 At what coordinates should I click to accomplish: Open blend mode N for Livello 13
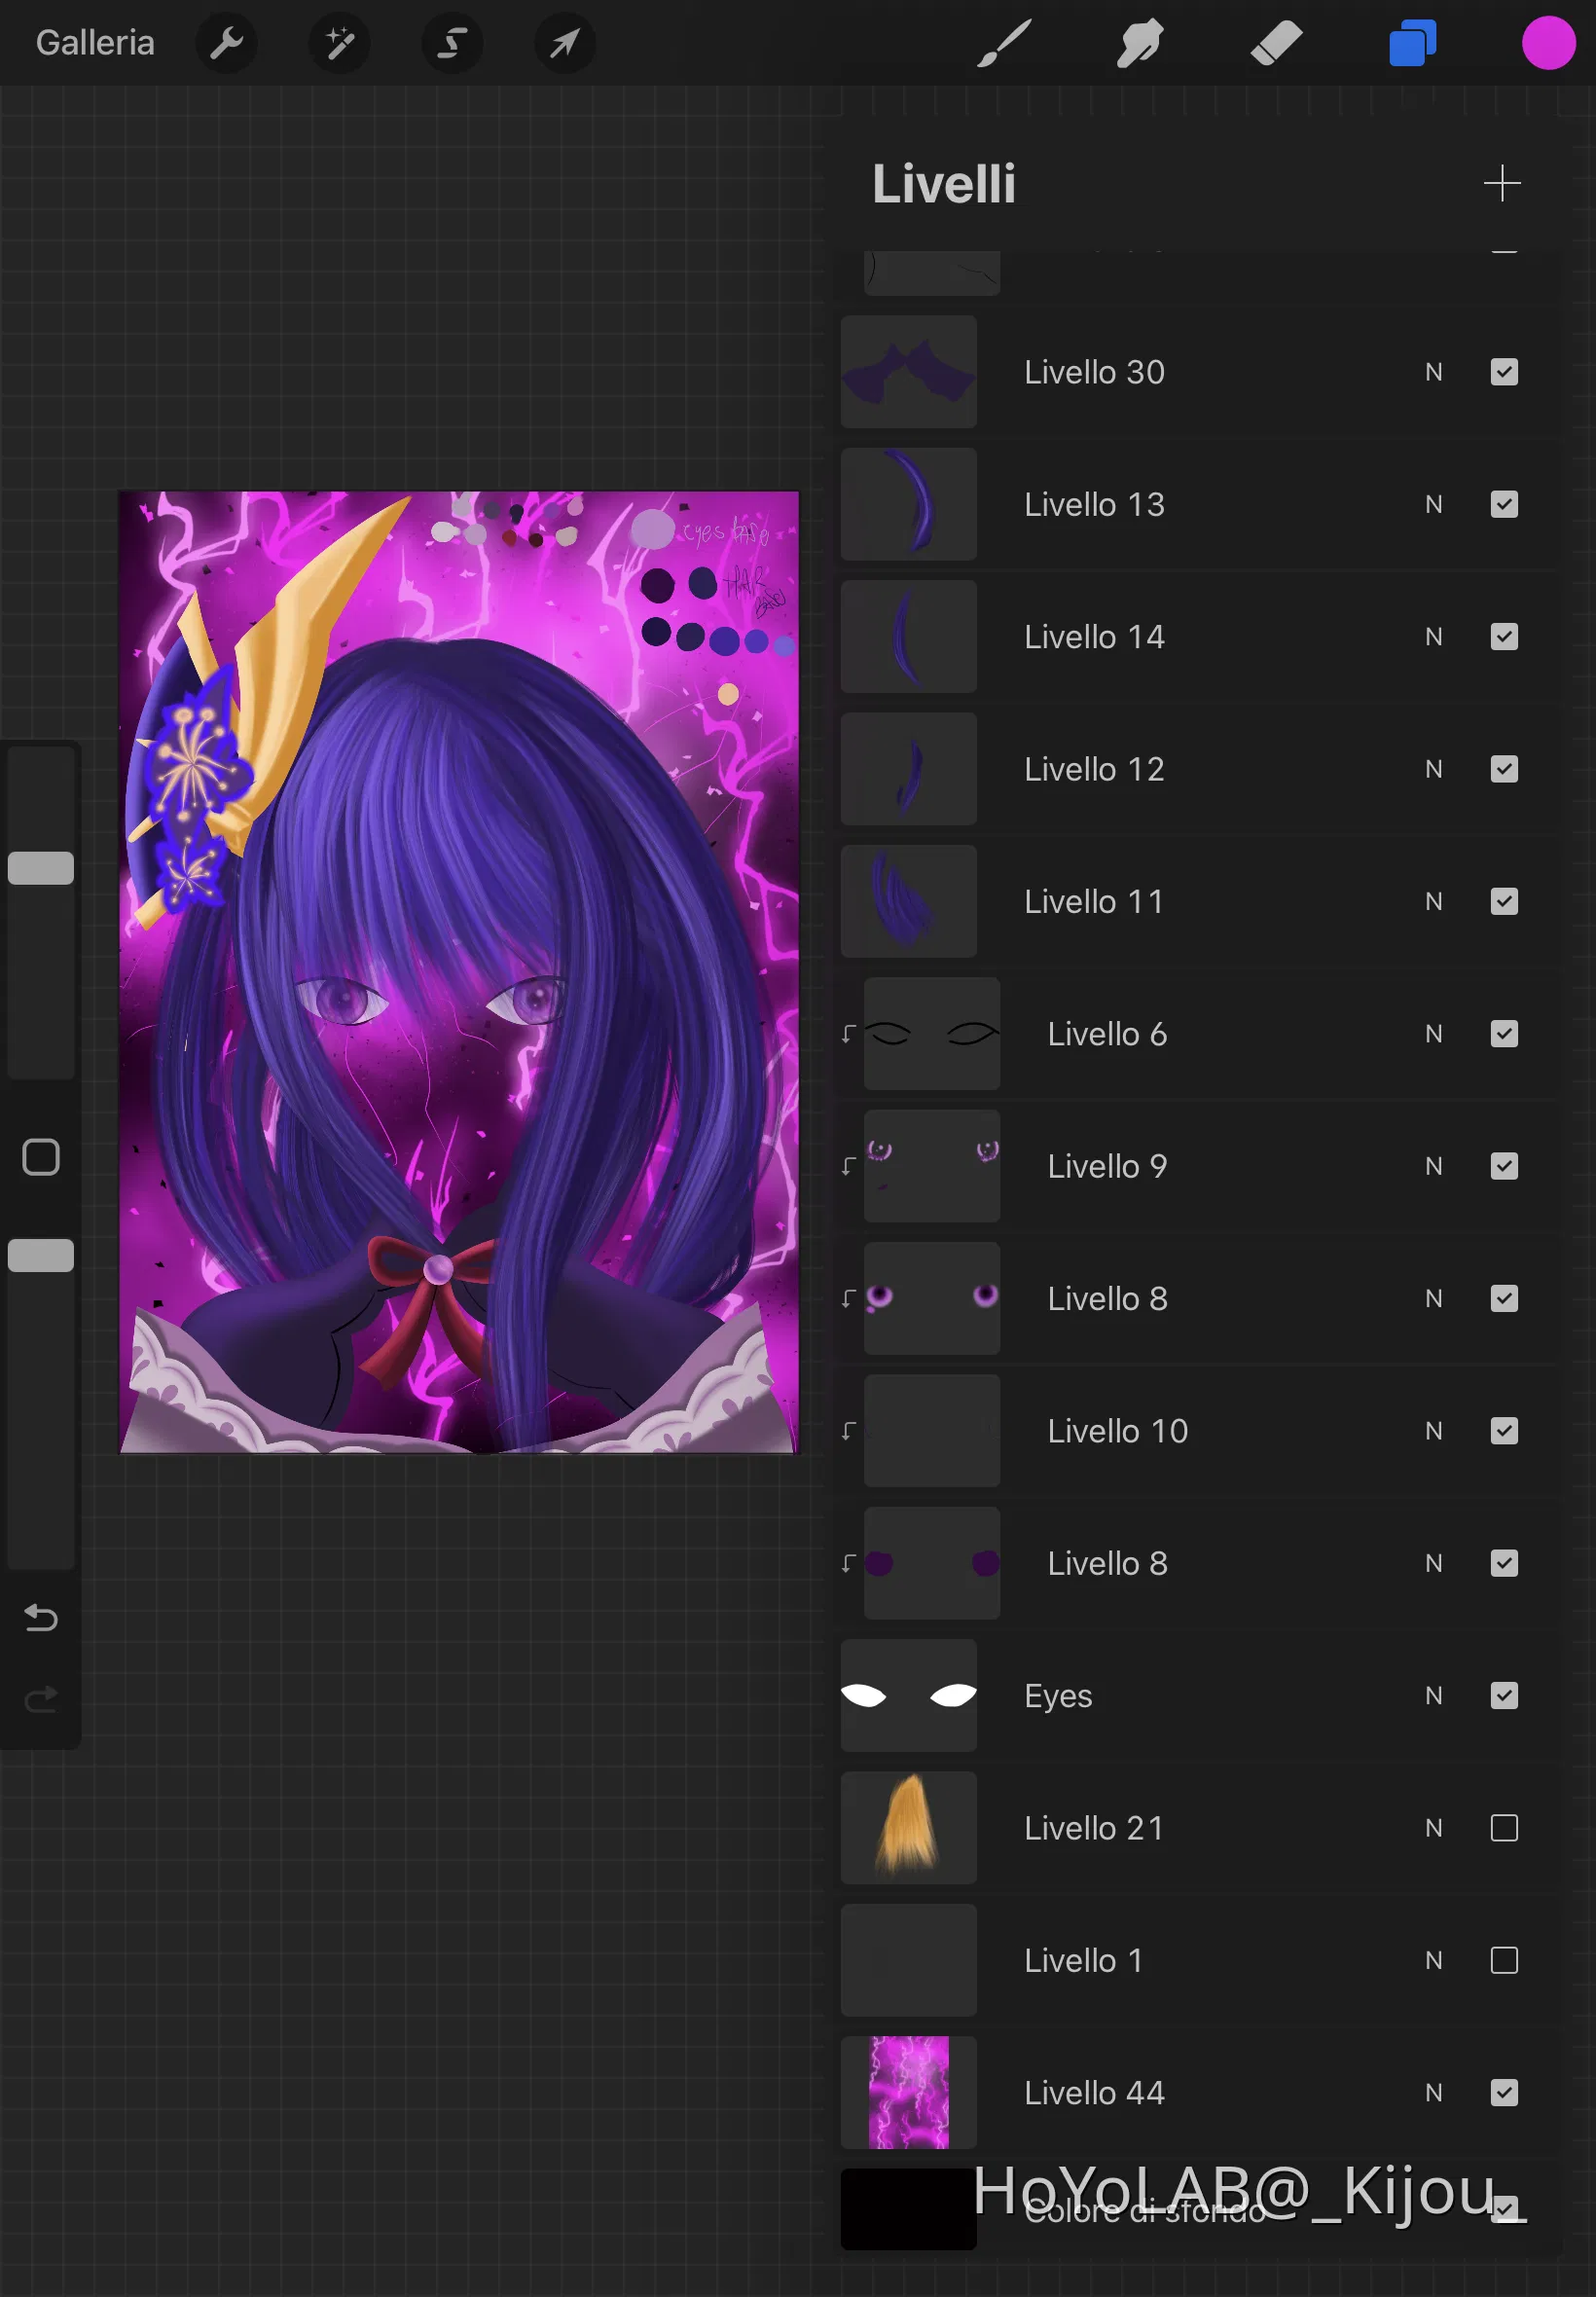pyautogui.click(x=1433, y=505)
